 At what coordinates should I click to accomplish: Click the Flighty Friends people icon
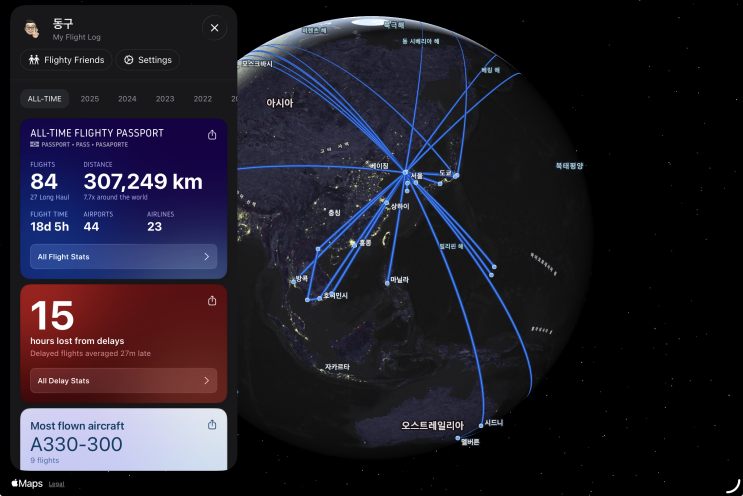(34, 60)
